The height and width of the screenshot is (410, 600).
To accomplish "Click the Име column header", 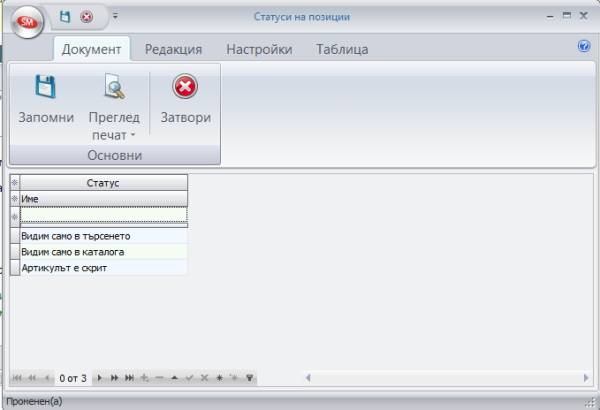I will tap(103, 199).
